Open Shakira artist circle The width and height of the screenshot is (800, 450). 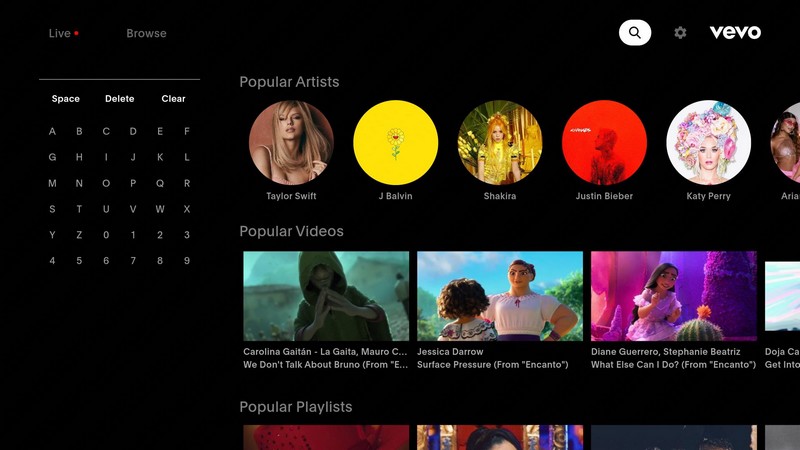coord(500,143)
